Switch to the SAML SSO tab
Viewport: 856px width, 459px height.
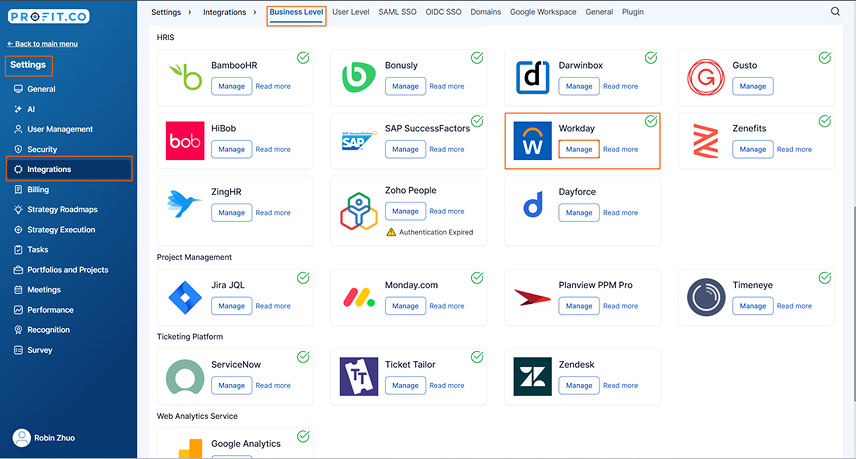coord(397,12)
